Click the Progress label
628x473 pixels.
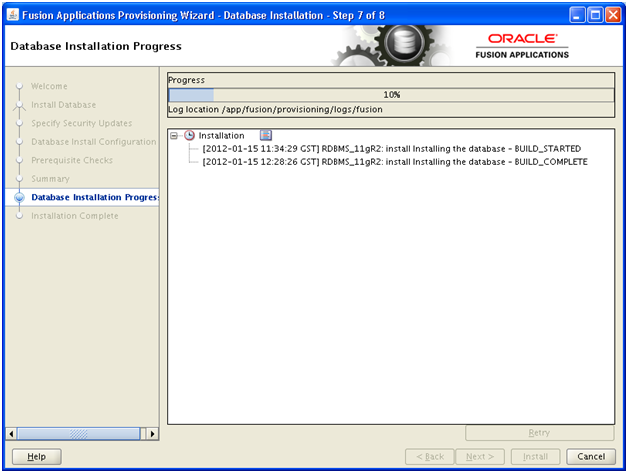[186, 80]
